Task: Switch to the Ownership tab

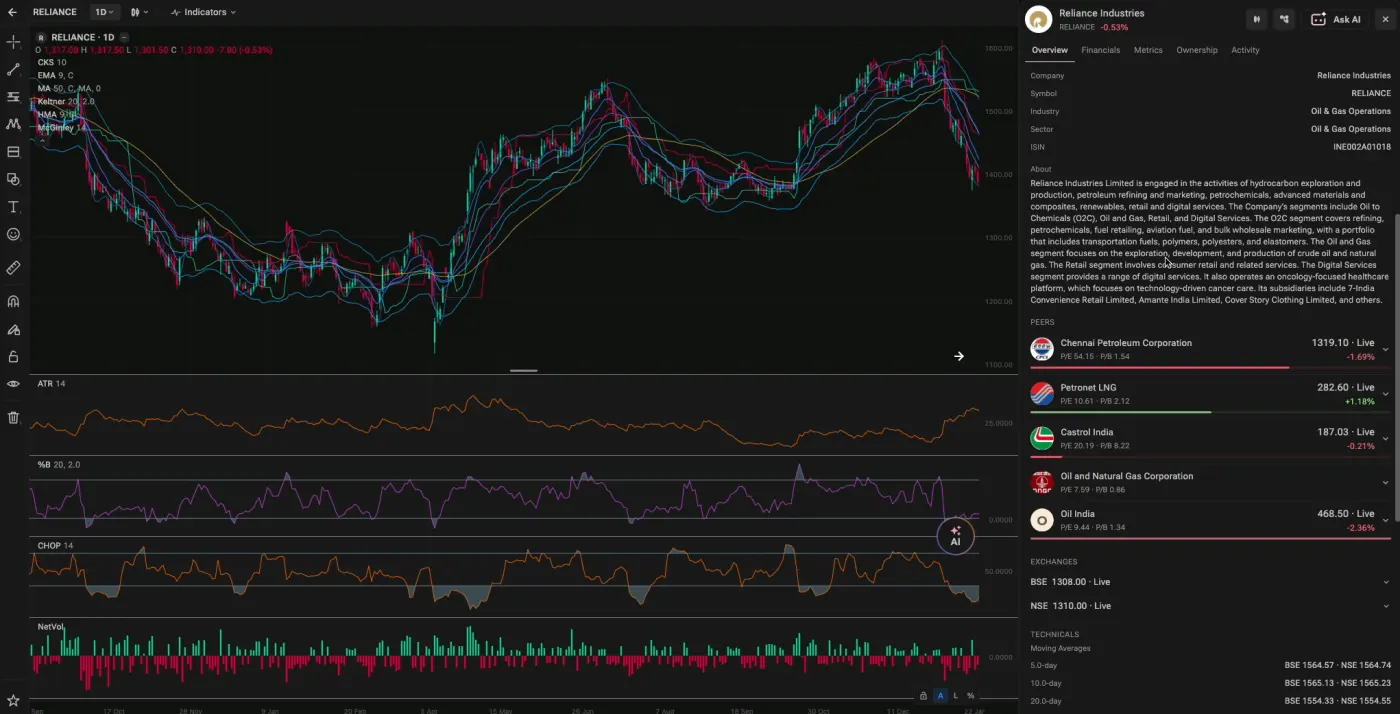Action: (x=1197, y=50)
